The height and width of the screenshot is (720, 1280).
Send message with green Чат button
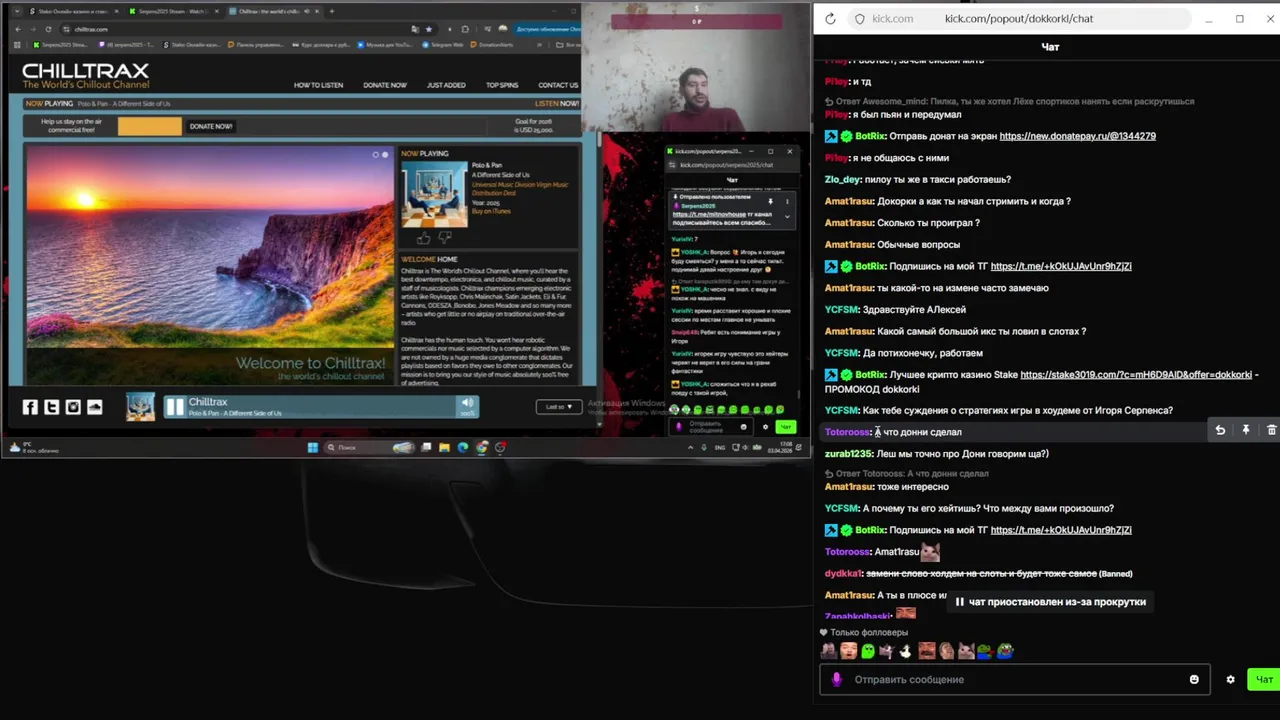1264,679
